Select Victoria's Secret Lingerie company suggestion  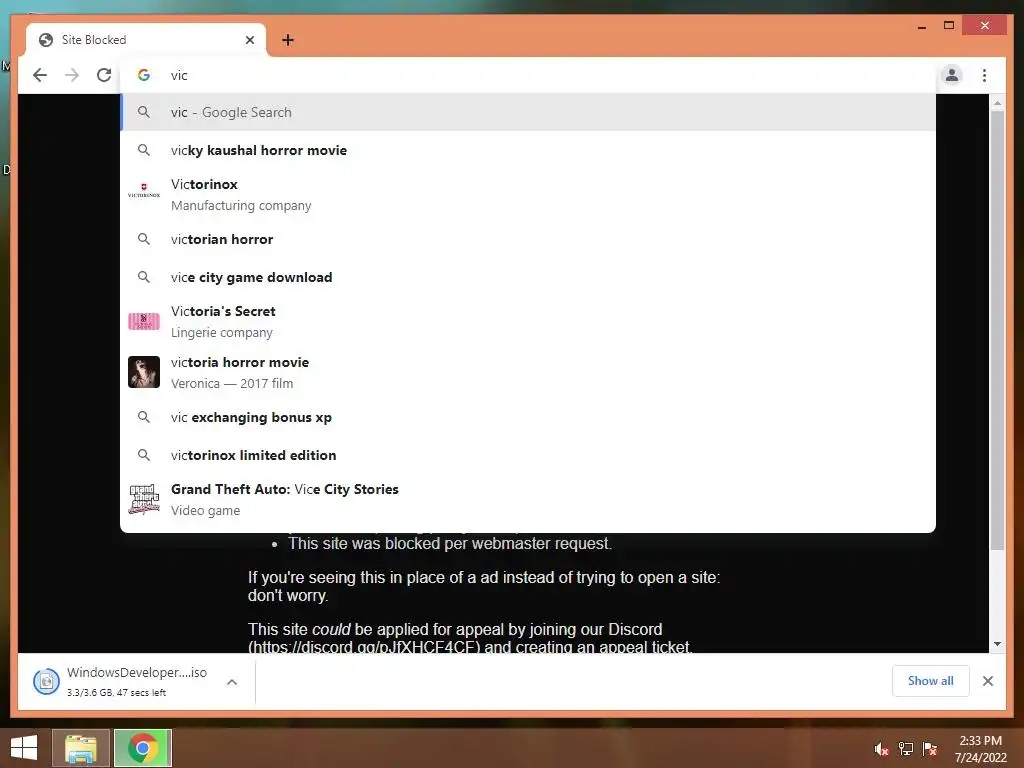coord(528,321)
